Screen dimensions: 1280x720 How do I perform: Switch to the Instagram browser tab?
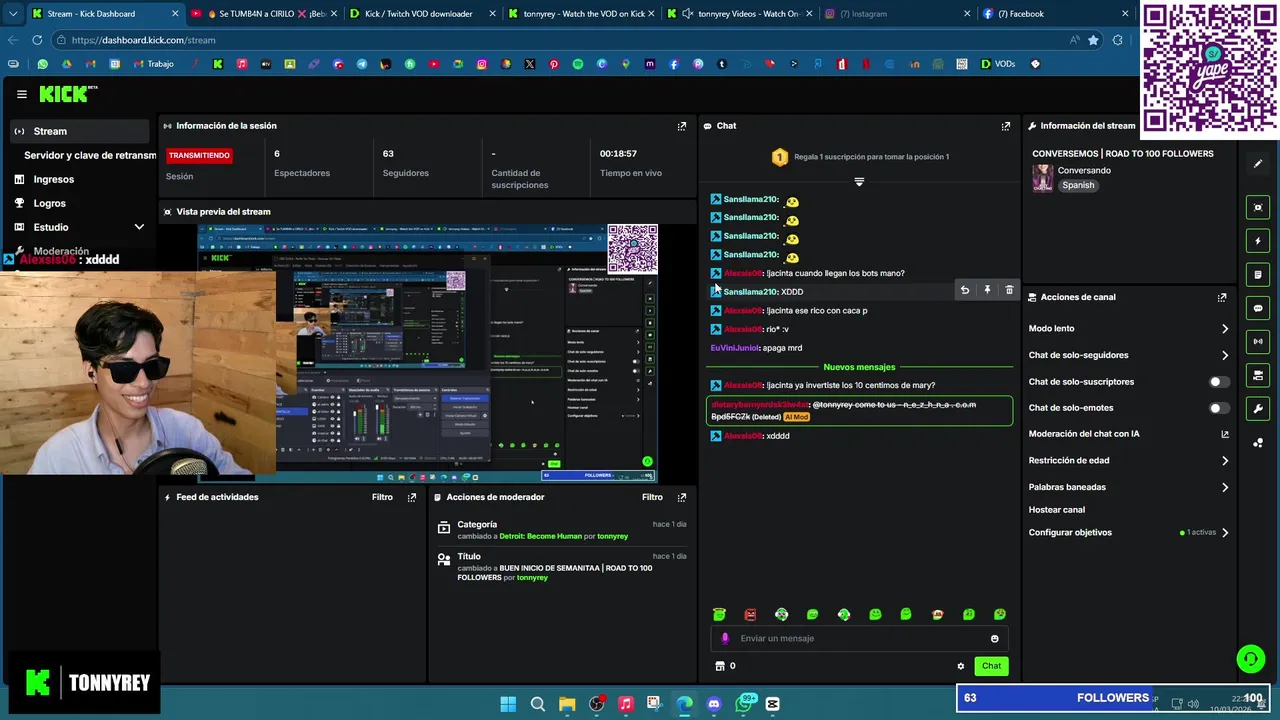coord(897,14)
